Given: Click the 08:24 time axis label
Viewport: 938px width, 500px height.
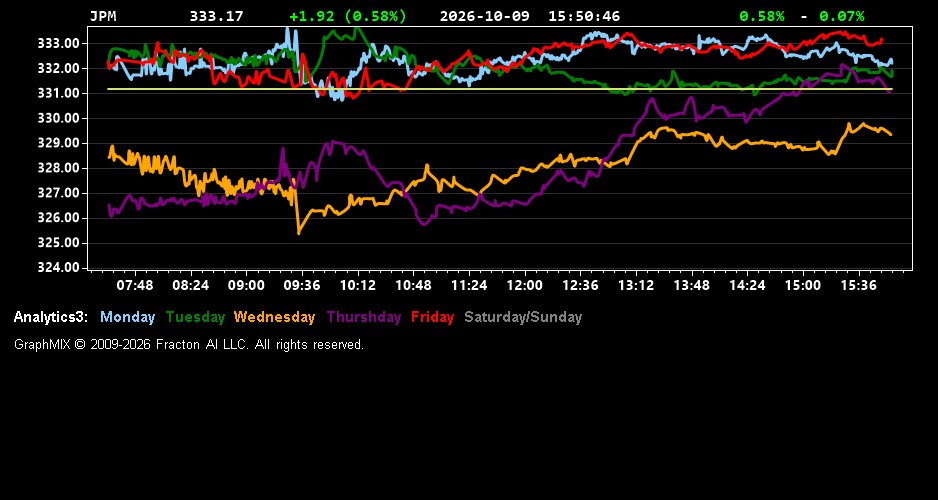Looking at the screenshot, I should click(x=191, y=286).
